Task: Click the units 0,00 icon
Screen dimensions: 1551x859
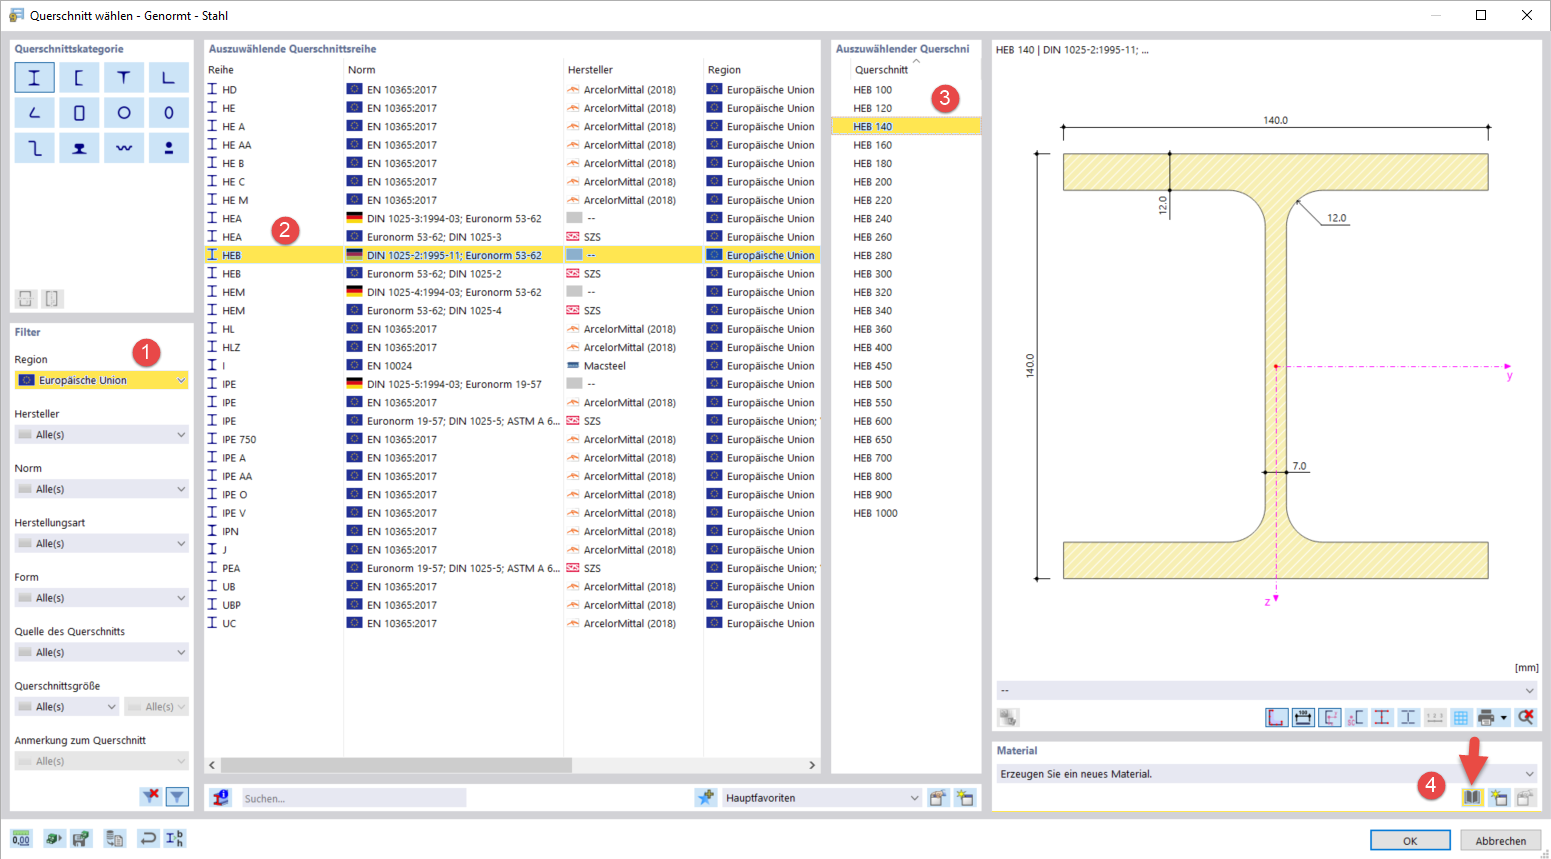Action: click(21, 839)
